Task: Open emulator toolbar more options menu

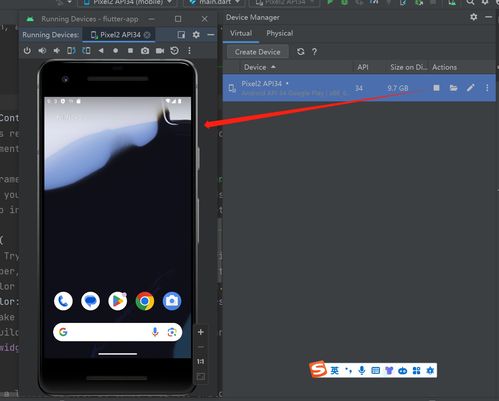Action: (189, 51)
